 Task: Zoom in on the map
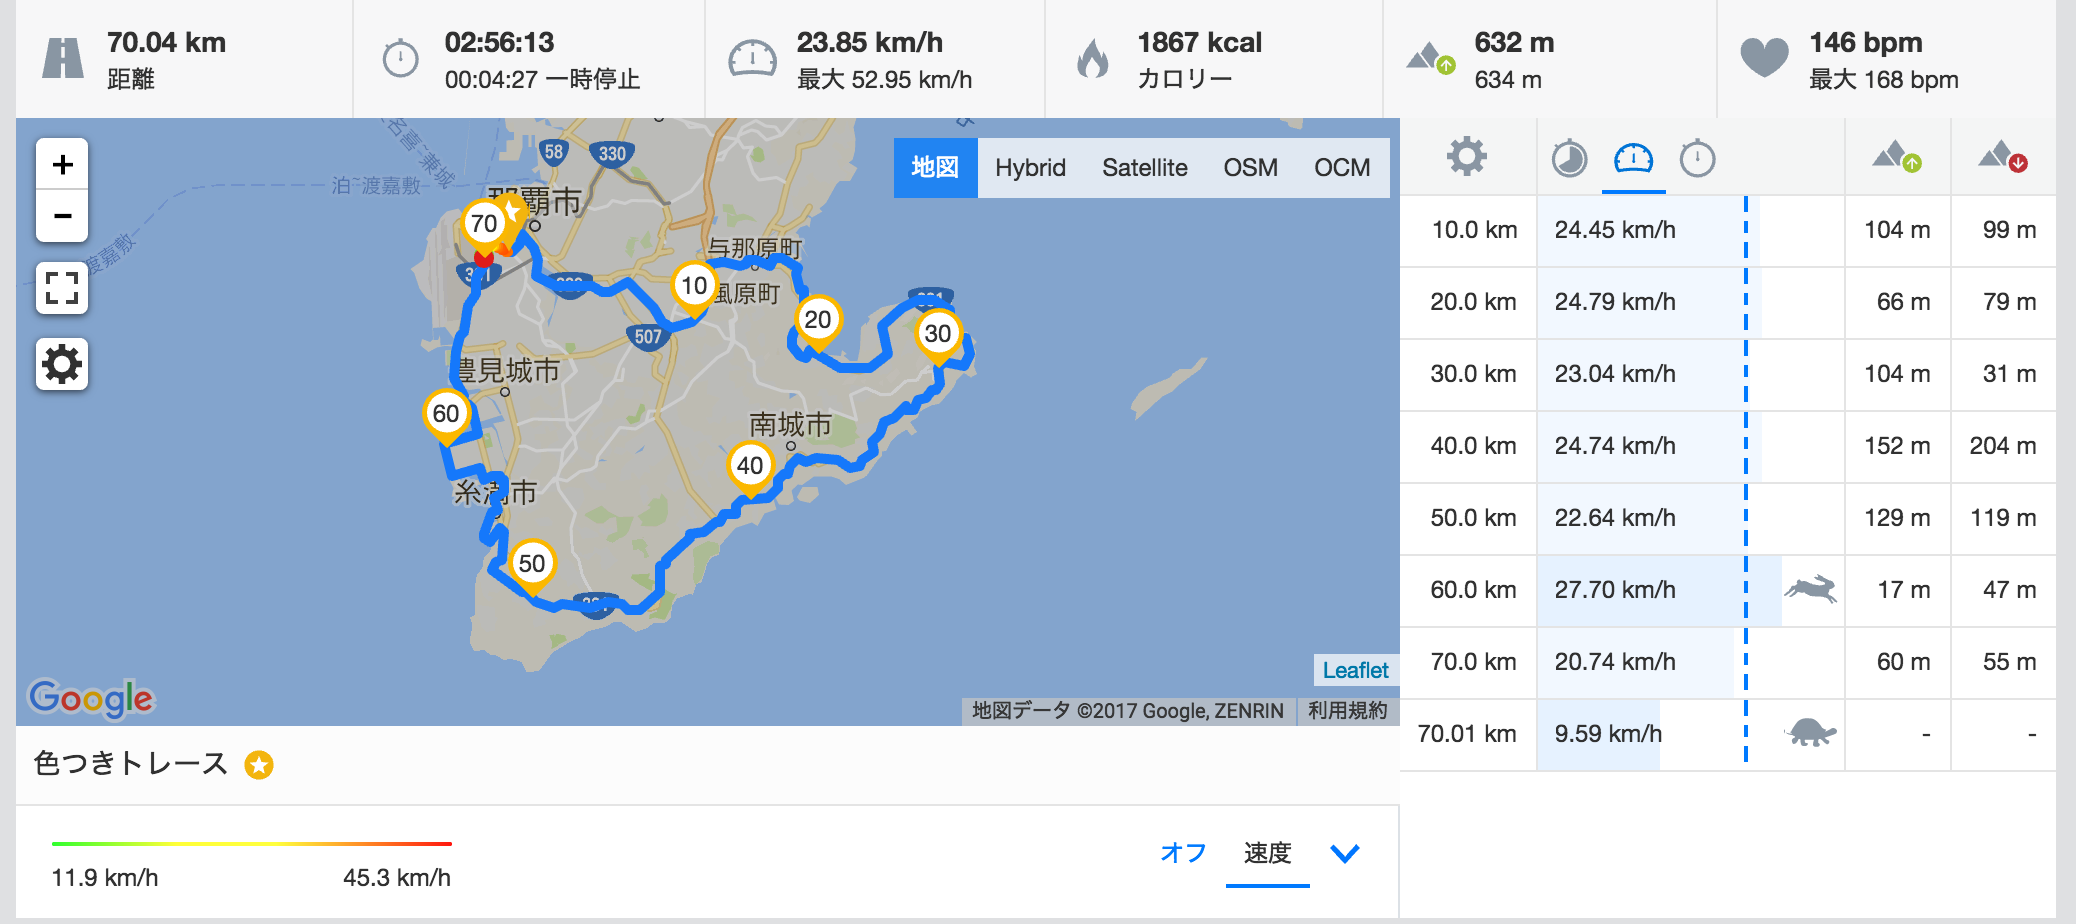(62, 165)
